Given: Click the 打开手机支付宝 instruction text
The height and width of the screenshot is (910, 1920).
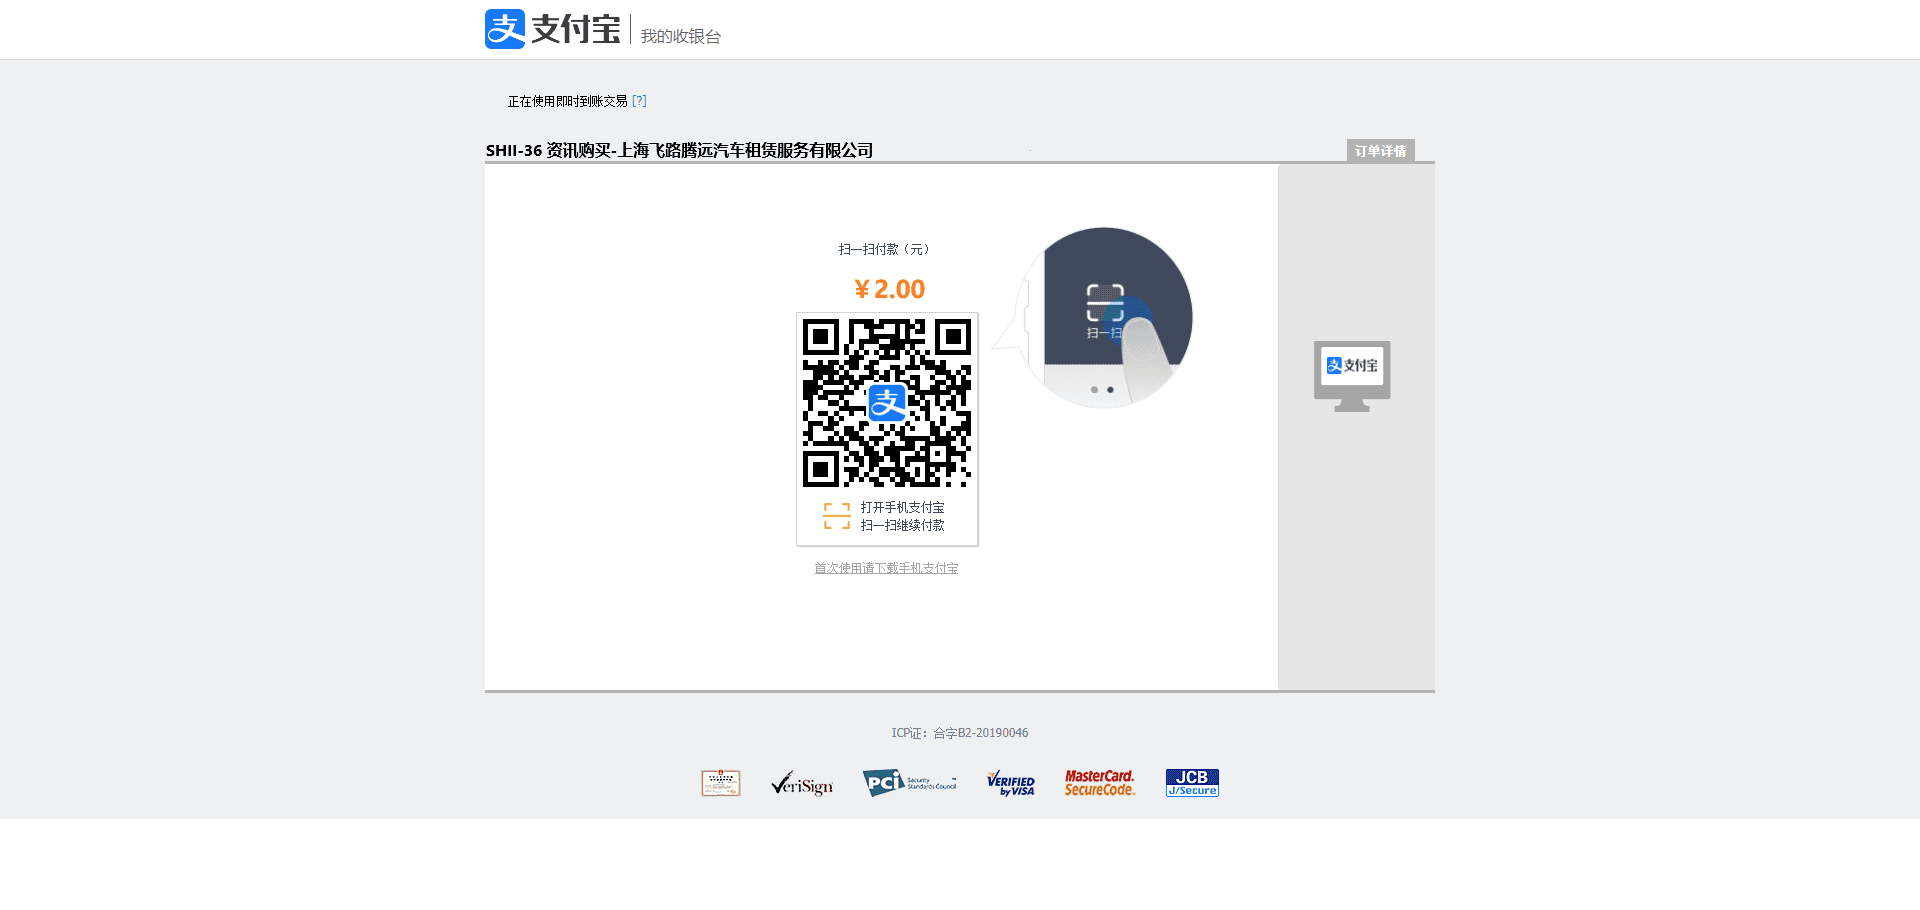Looking at the screenshot, I should [902, 507].
